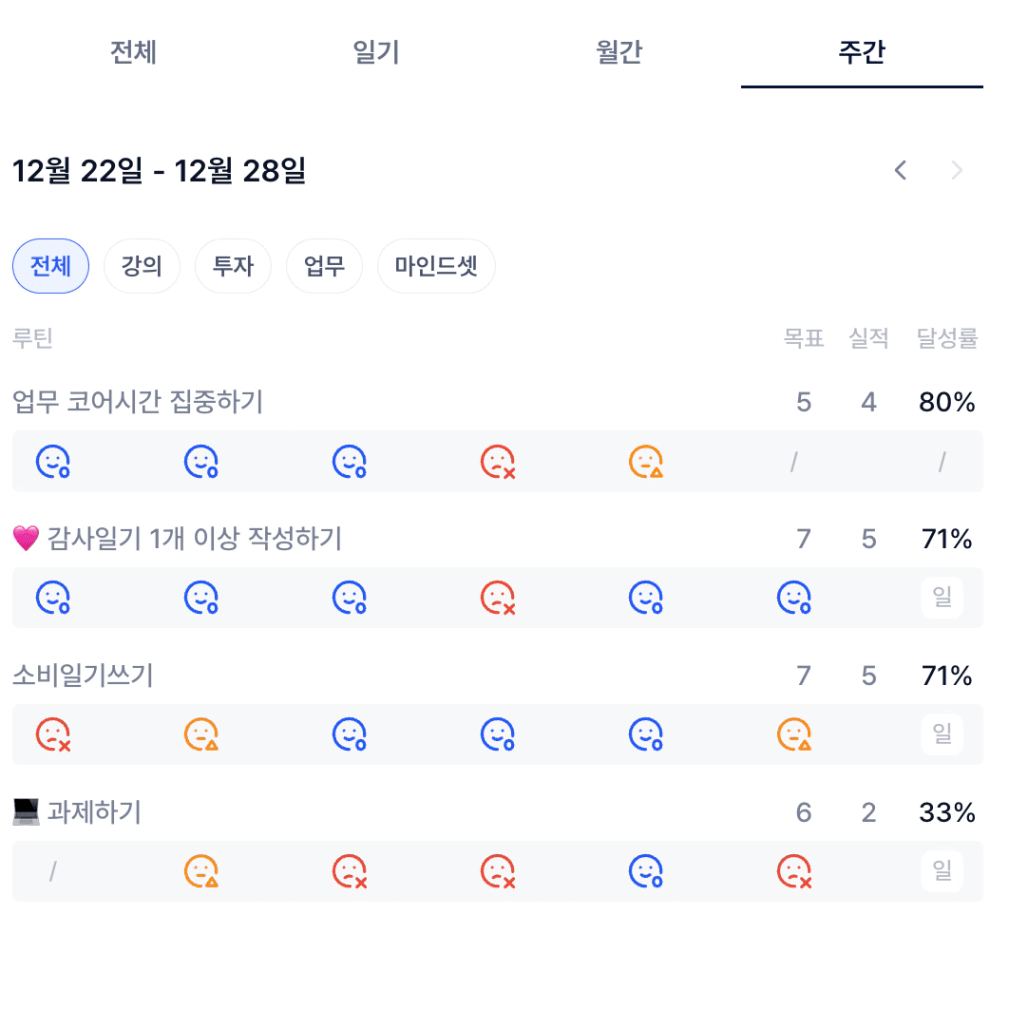Click 일 badge in 감사일기 row
This screenshot has height=1009, width=1009.
coord(942,598)
